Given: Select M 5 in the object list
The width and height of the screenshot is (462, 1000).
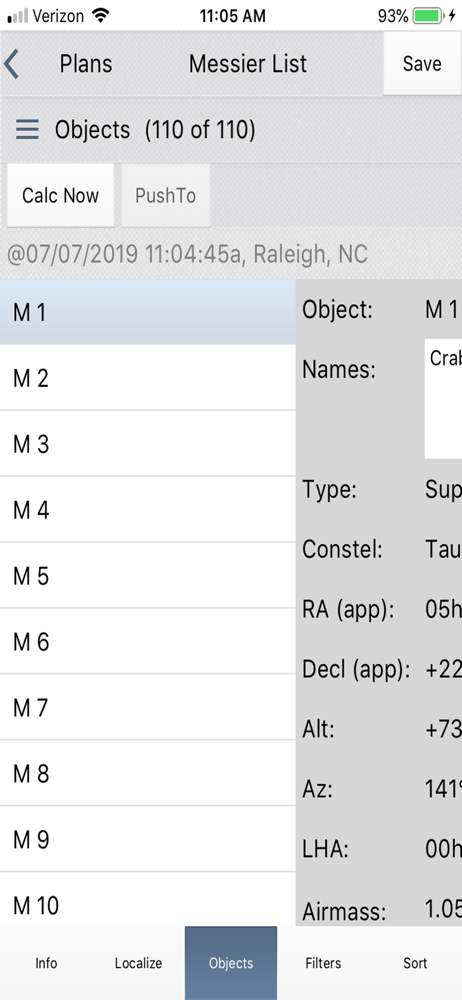Looking at the screenshot, I should (x=147, y=576).
